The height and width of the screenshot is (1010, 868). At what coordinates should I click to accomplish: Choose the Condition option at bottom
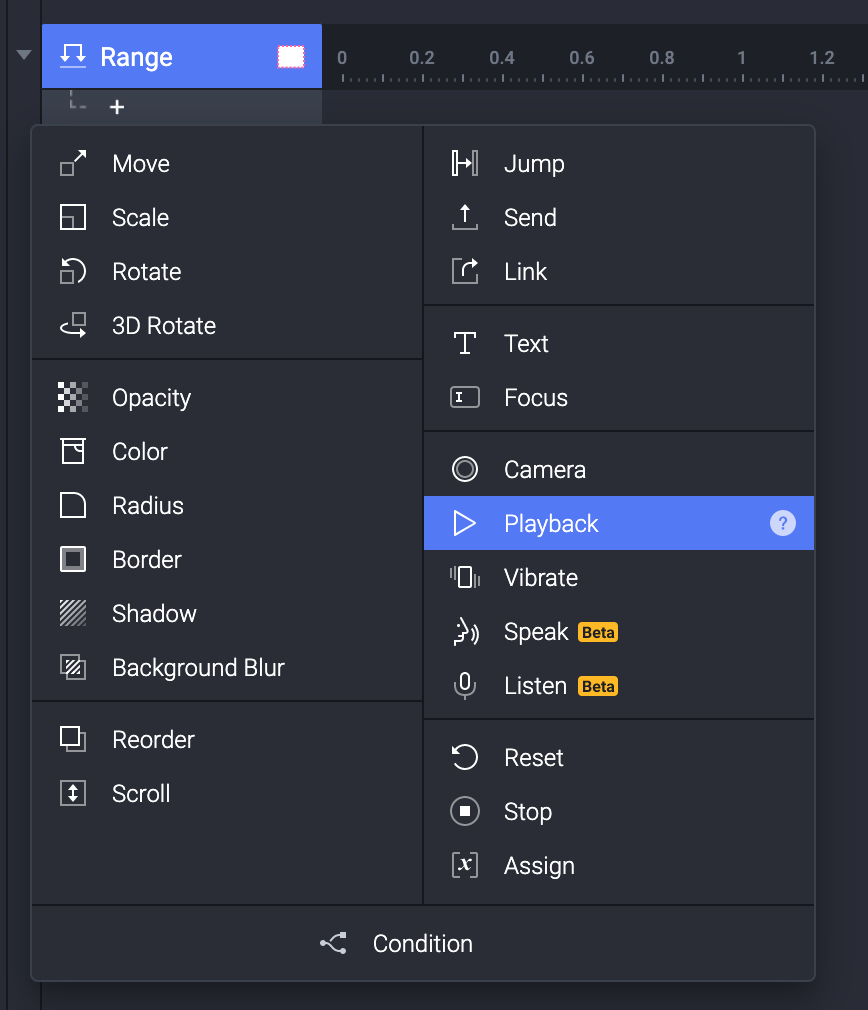click(x=422, y=944)
